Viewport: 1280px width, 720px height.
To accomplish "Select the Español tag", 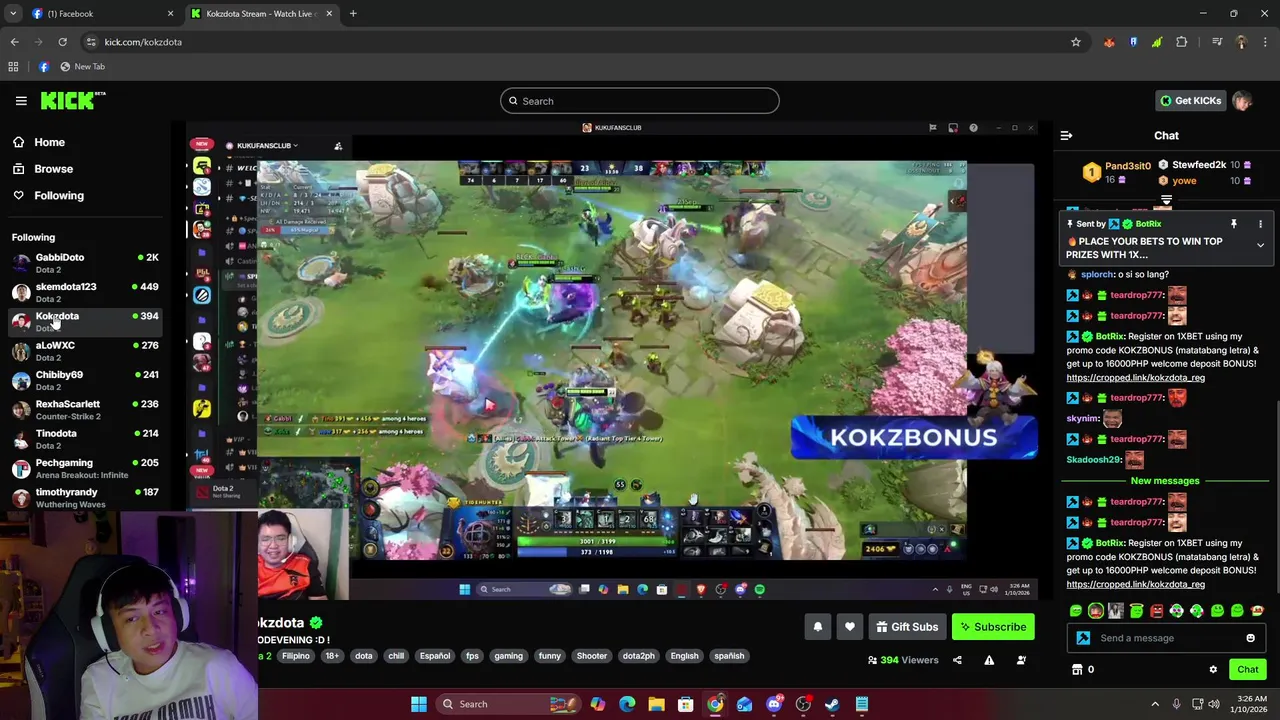I will coord(434,656).
